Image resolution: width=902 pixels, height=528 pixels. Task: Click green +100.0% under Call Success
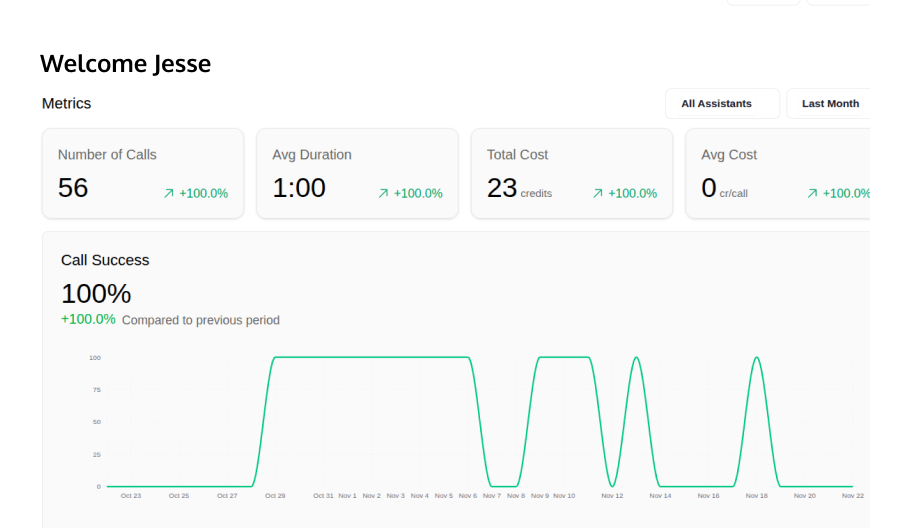[x=88, y=320]
